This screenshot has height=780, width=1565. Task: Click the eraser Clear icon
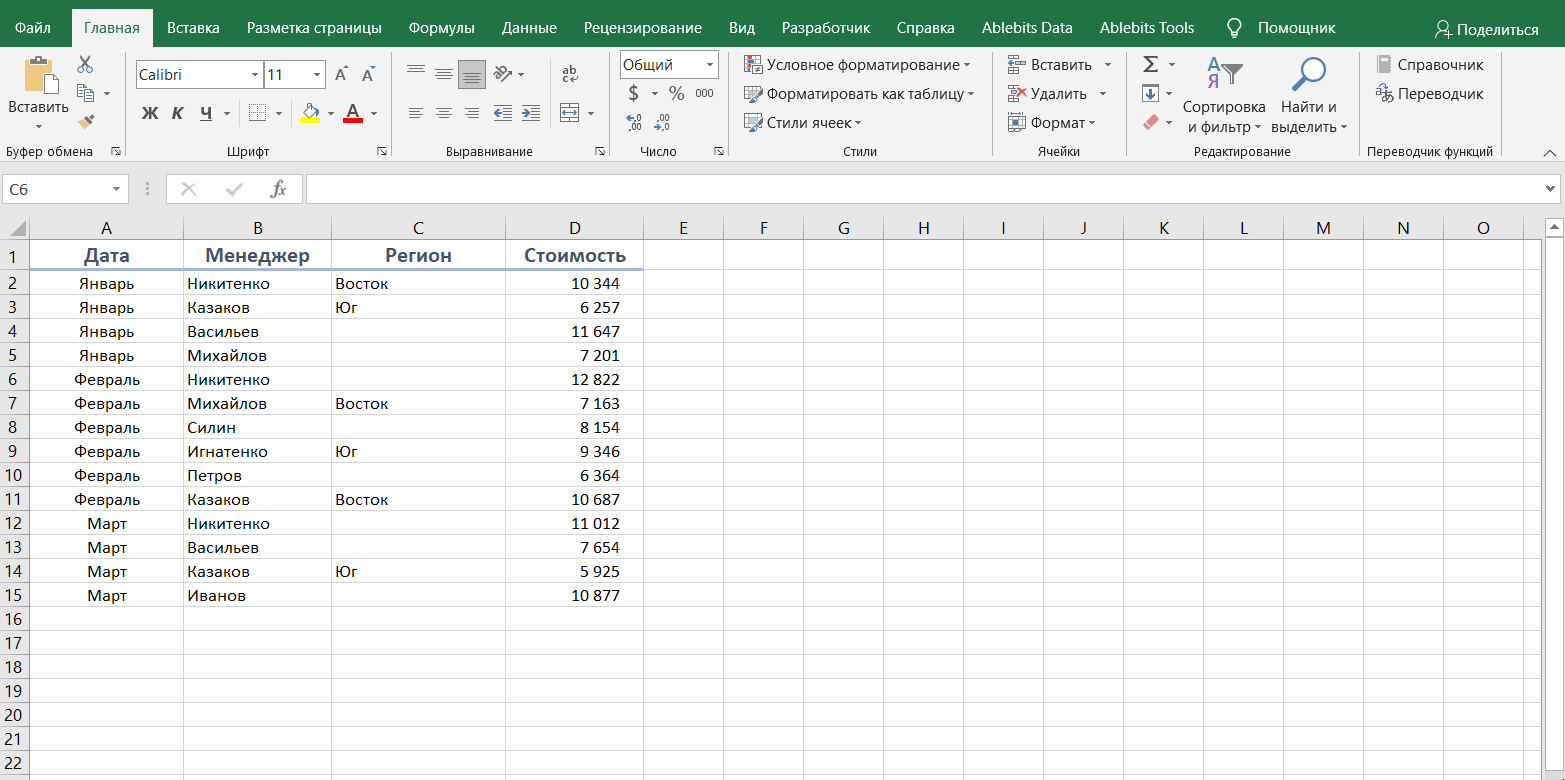point(1150,122)
